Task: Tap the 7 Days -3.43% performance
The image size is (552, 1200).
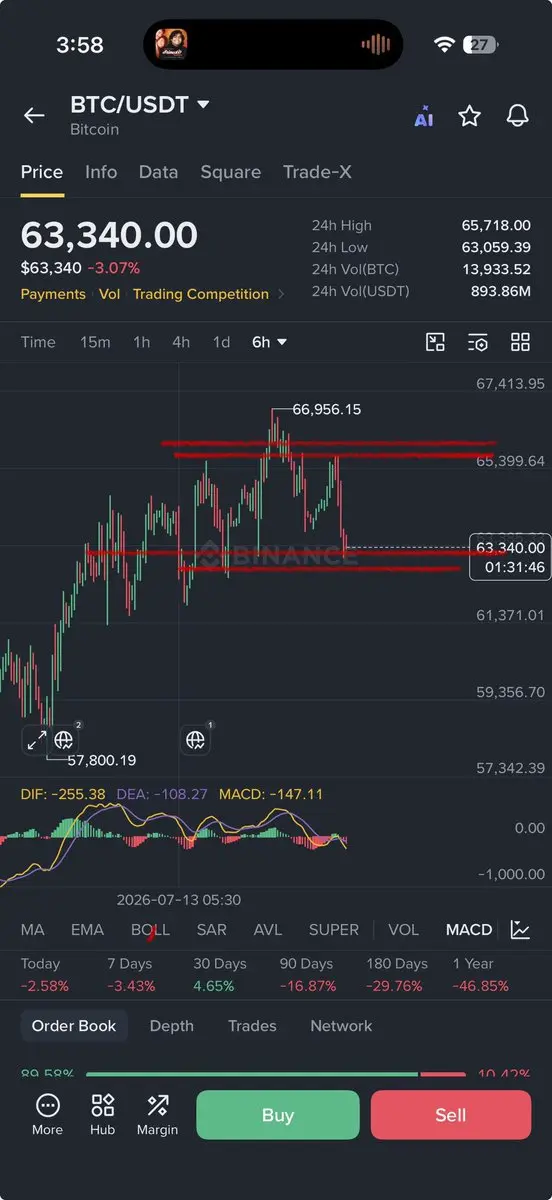Action: pyautogui.click(x=131, y=975)
